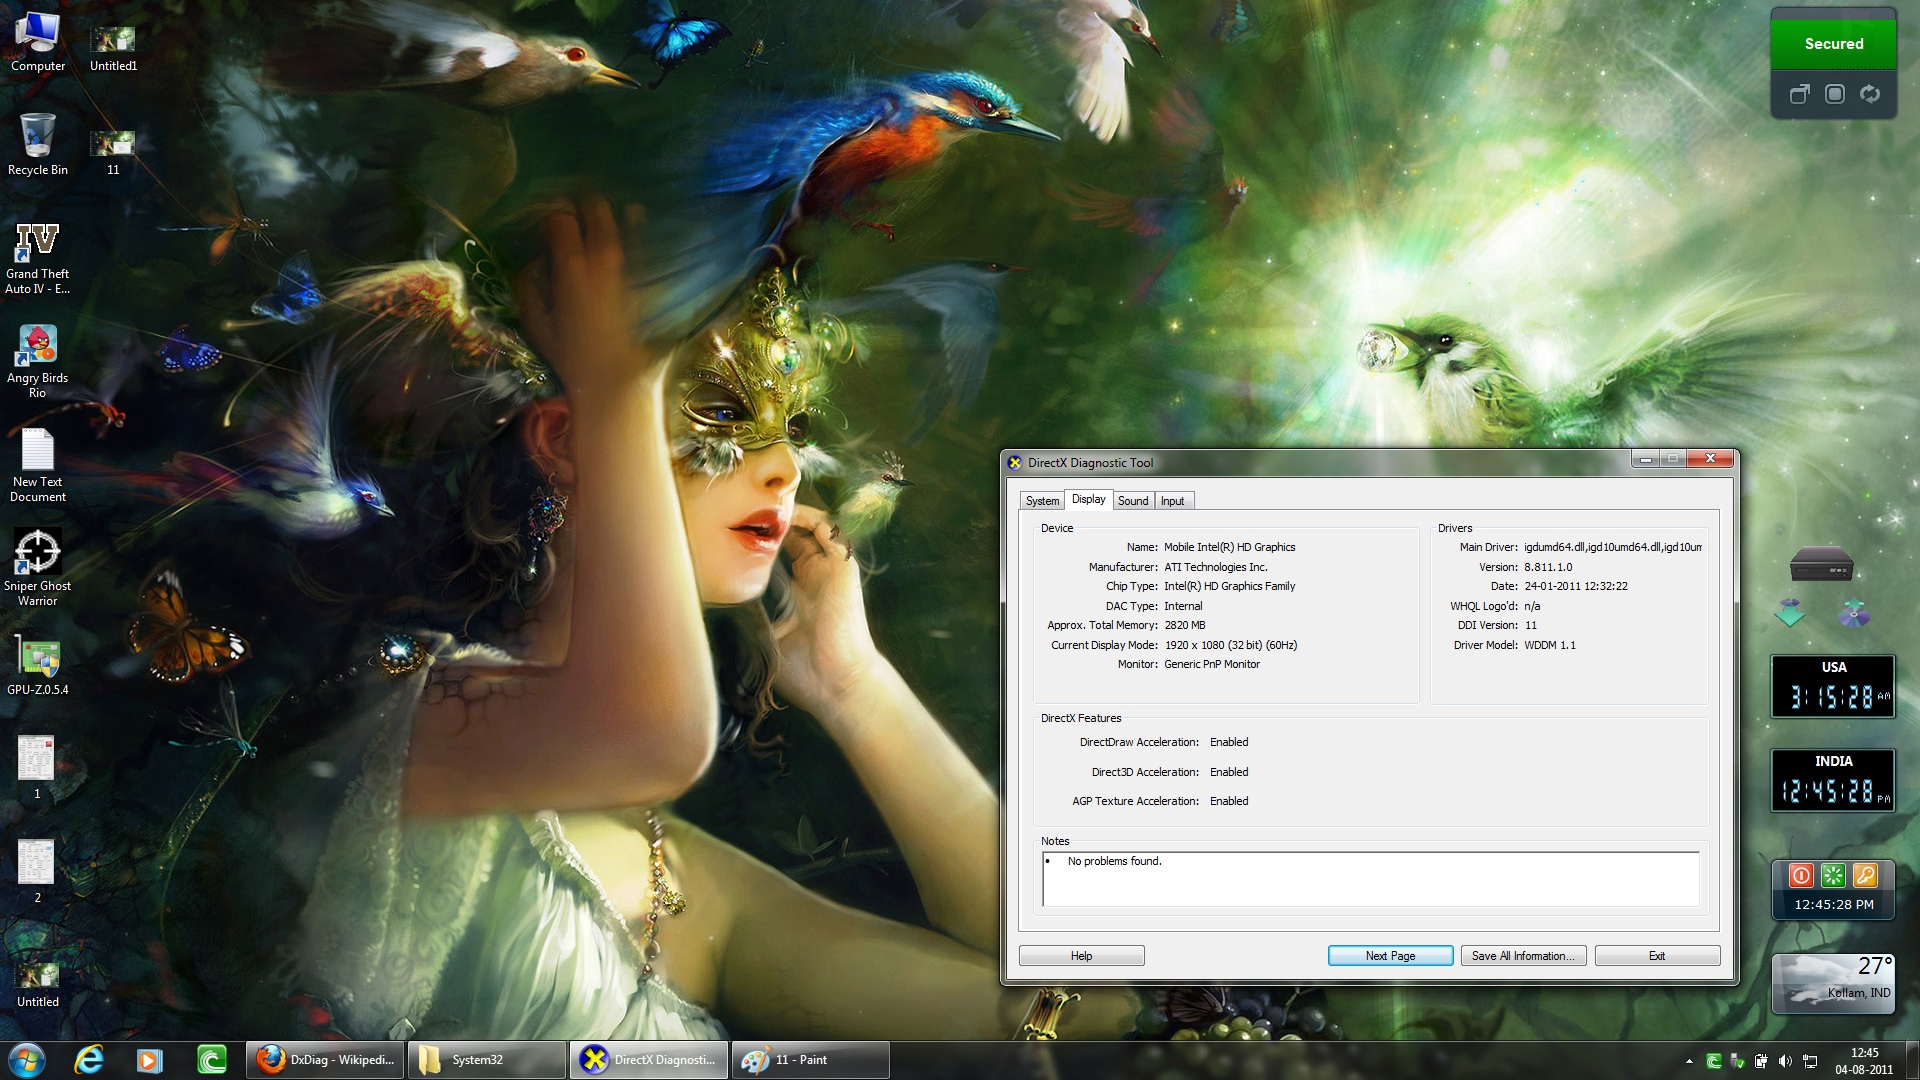1920x1080 pixels.
Task: Click the export arrow icon in security gadget
Action: pyautogui.click(x=1799, y=94)
